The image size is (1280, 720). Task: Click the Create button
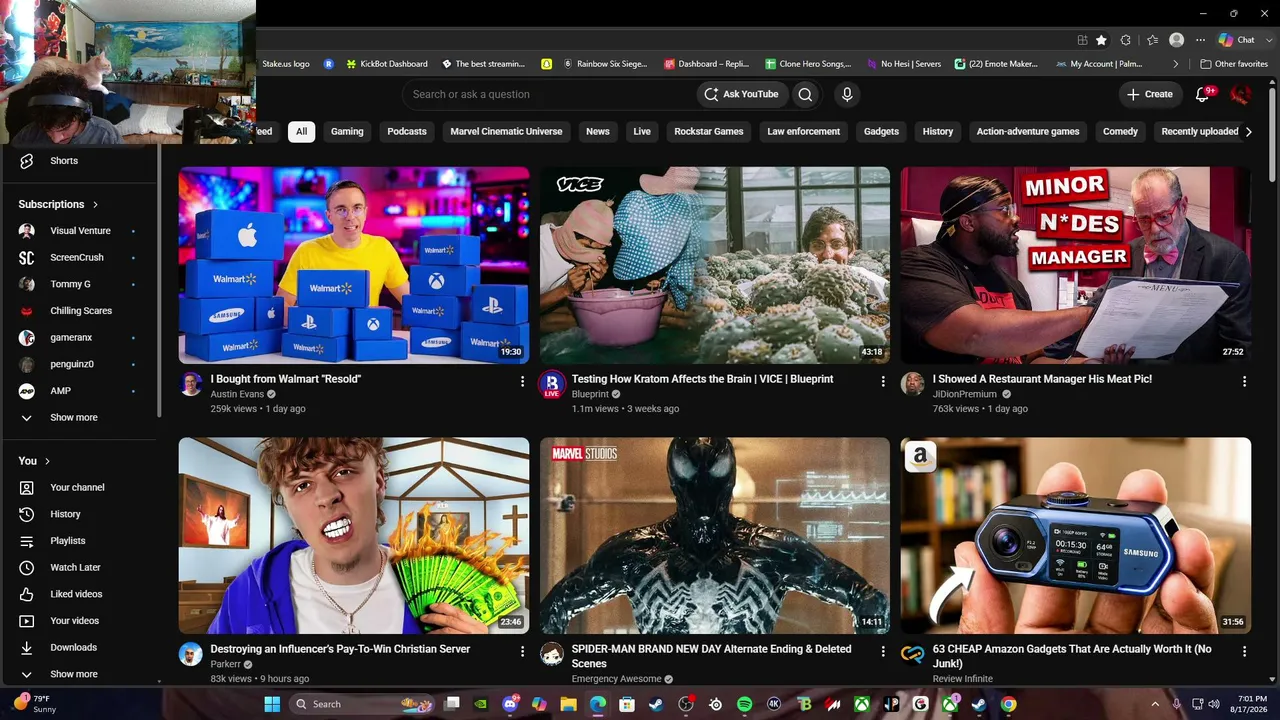pos(1149,94)
